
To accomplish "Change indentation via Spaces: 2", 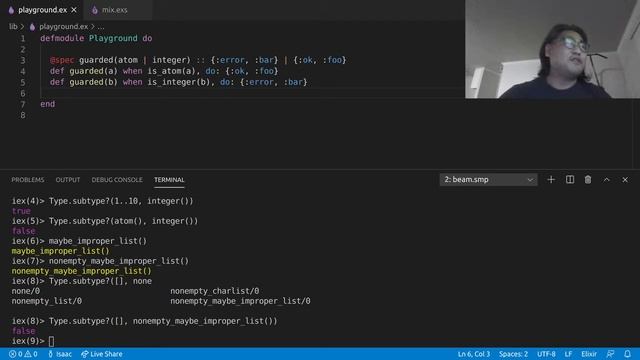I will (513, 354).
